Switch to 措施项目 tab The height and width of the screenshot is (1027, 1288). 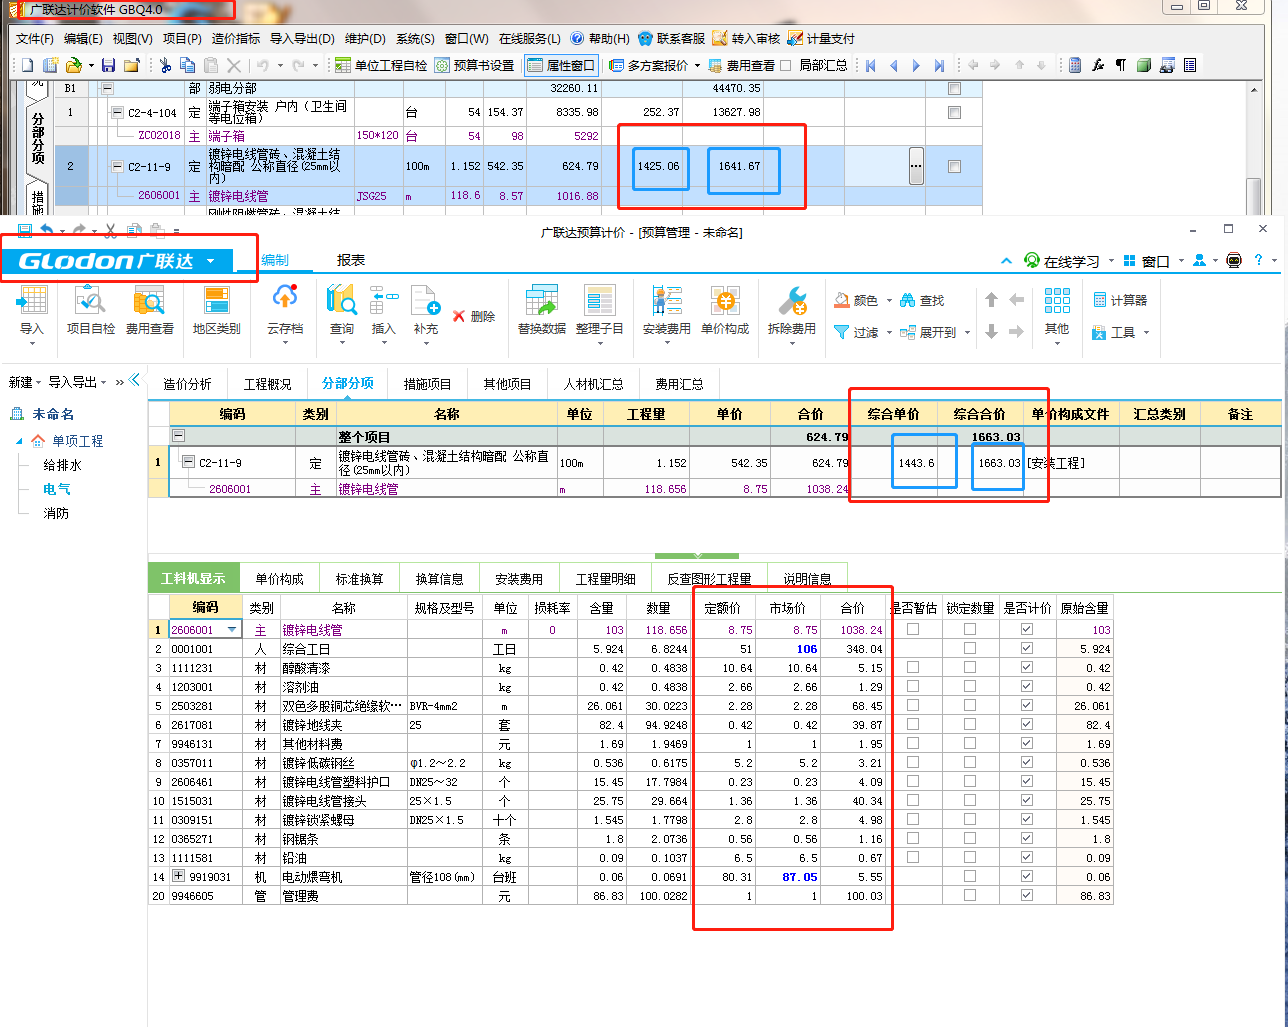point(427,383)
